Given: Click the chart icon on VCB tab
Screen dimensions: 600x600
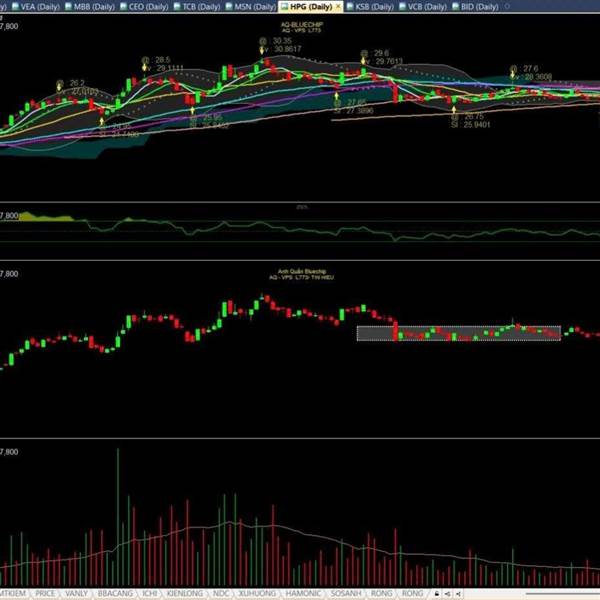Looking at the screenshot, I should tap(403, 7).
